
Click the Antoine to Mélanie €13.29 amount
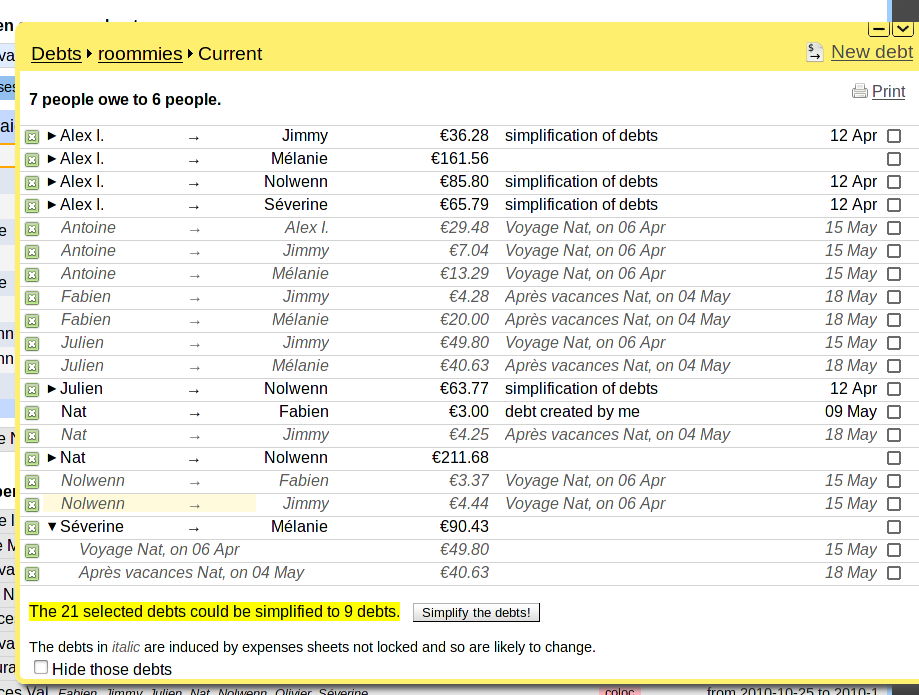pos(464,274)
